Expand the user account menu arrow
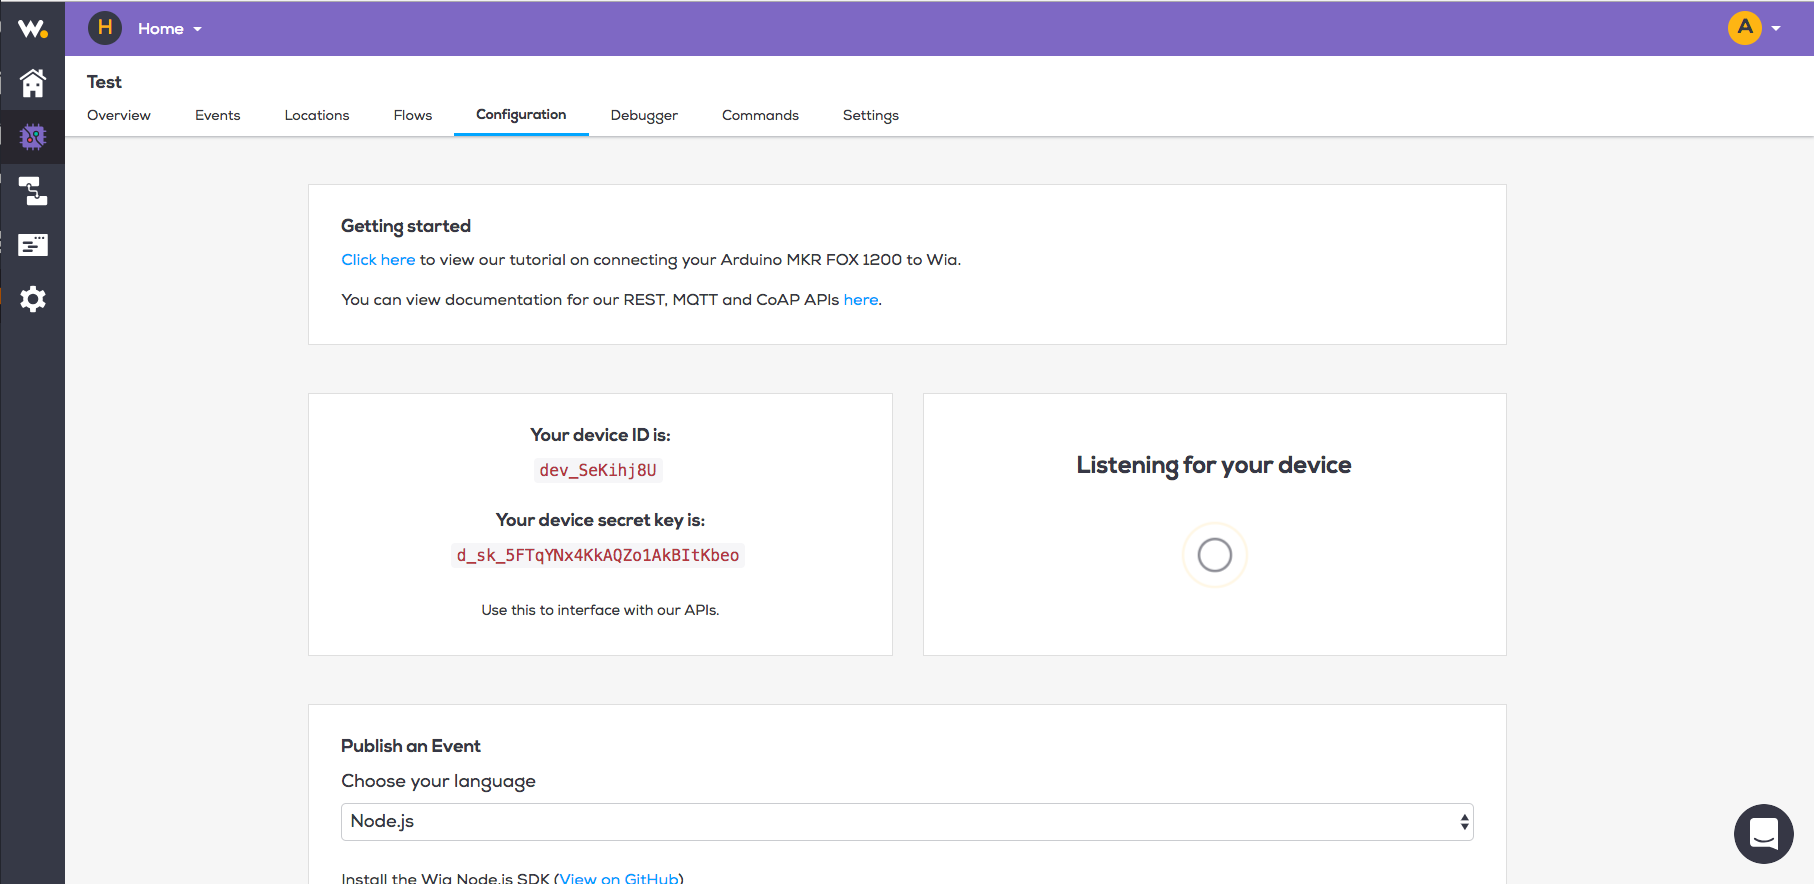The image size is (1814, 884). [1776, 29]
